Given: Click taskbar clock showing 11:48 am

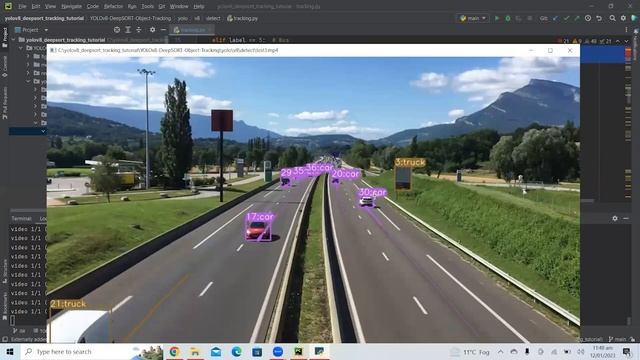Looking at the screenshot, I should click(x=602, y=351).
